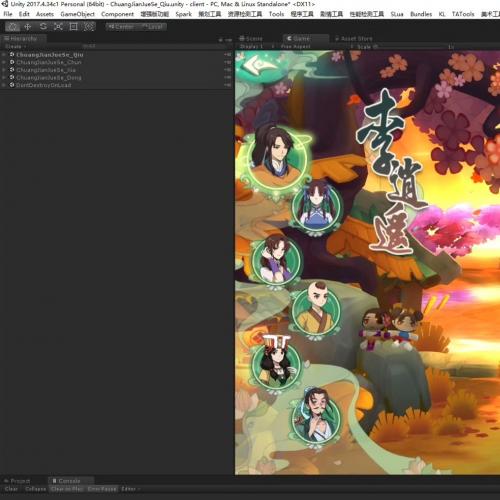Image resolution: width=500 pixels, height=500 pixels.
Task: Open the TATools menu
Action: (x=463, y=14)
